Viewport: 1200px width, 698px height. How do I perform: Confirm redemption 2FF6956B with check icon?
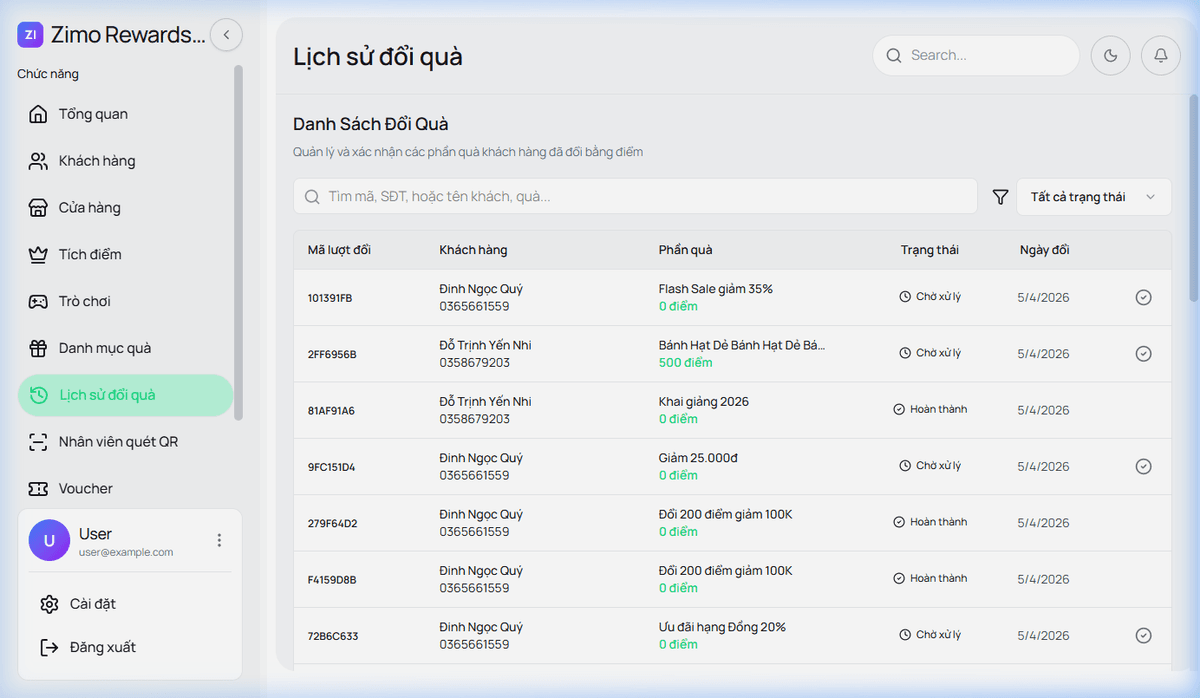tap(1143, 354)
